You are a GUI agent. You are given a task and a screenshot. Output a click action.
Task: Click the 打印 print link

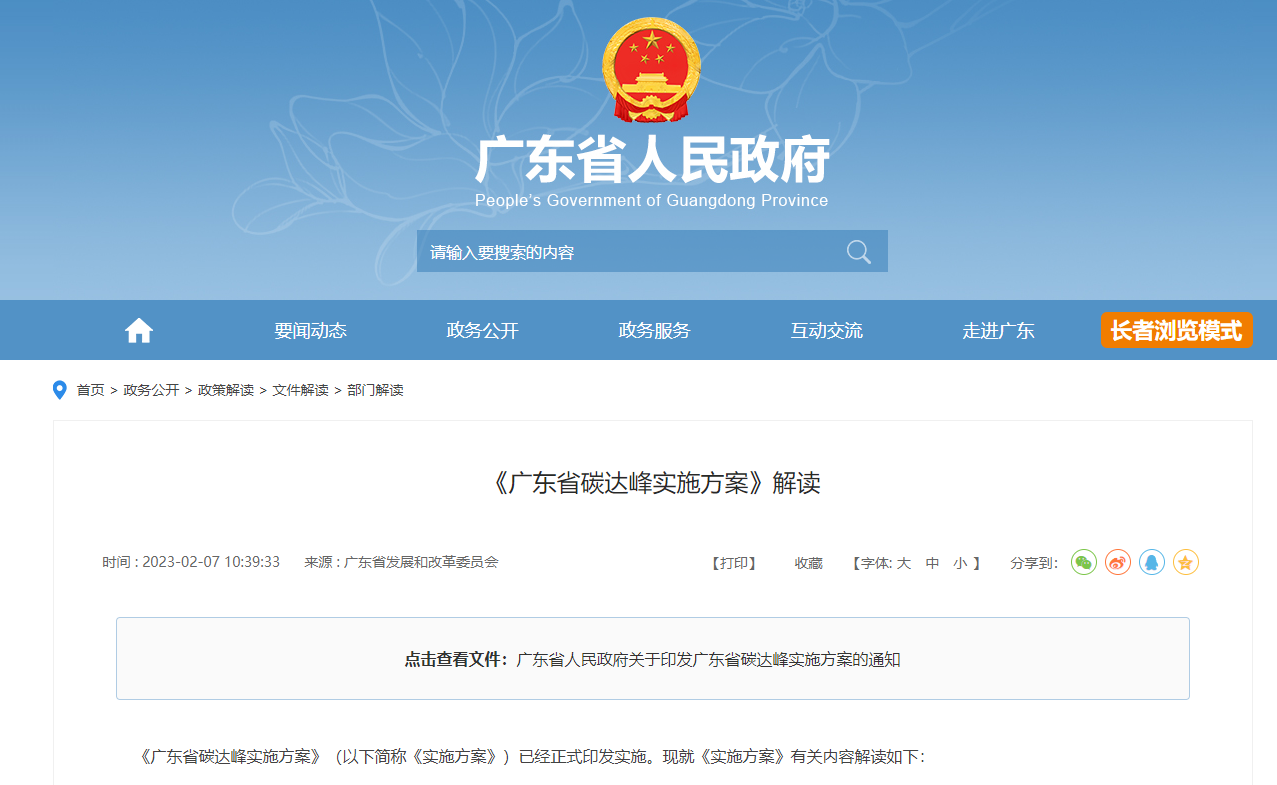click(734, 563)
